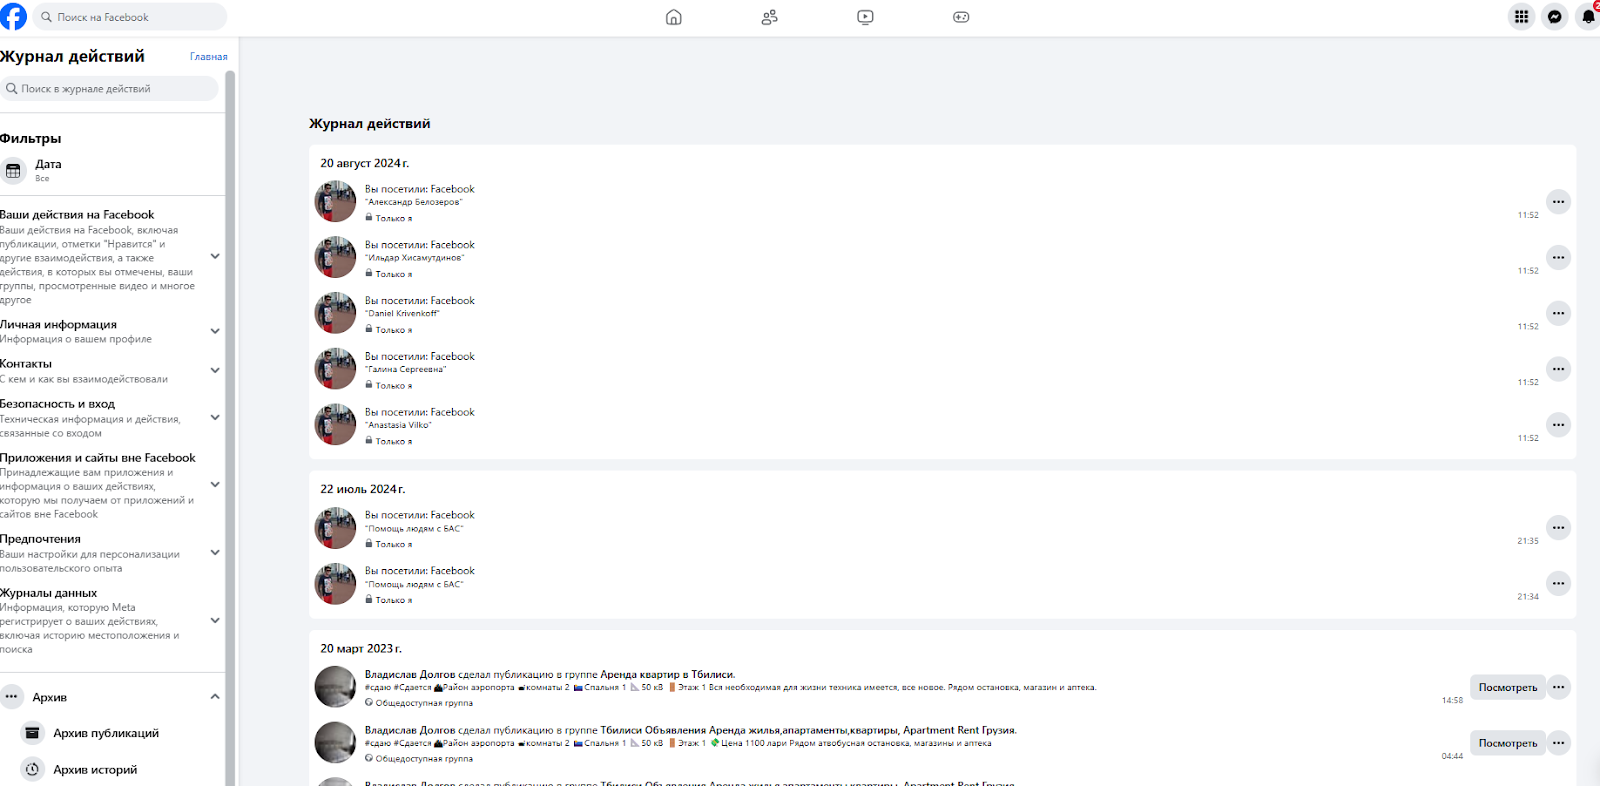Open options for 14:58 publication entry
1600x786 pixels.
pos(1558,687)
